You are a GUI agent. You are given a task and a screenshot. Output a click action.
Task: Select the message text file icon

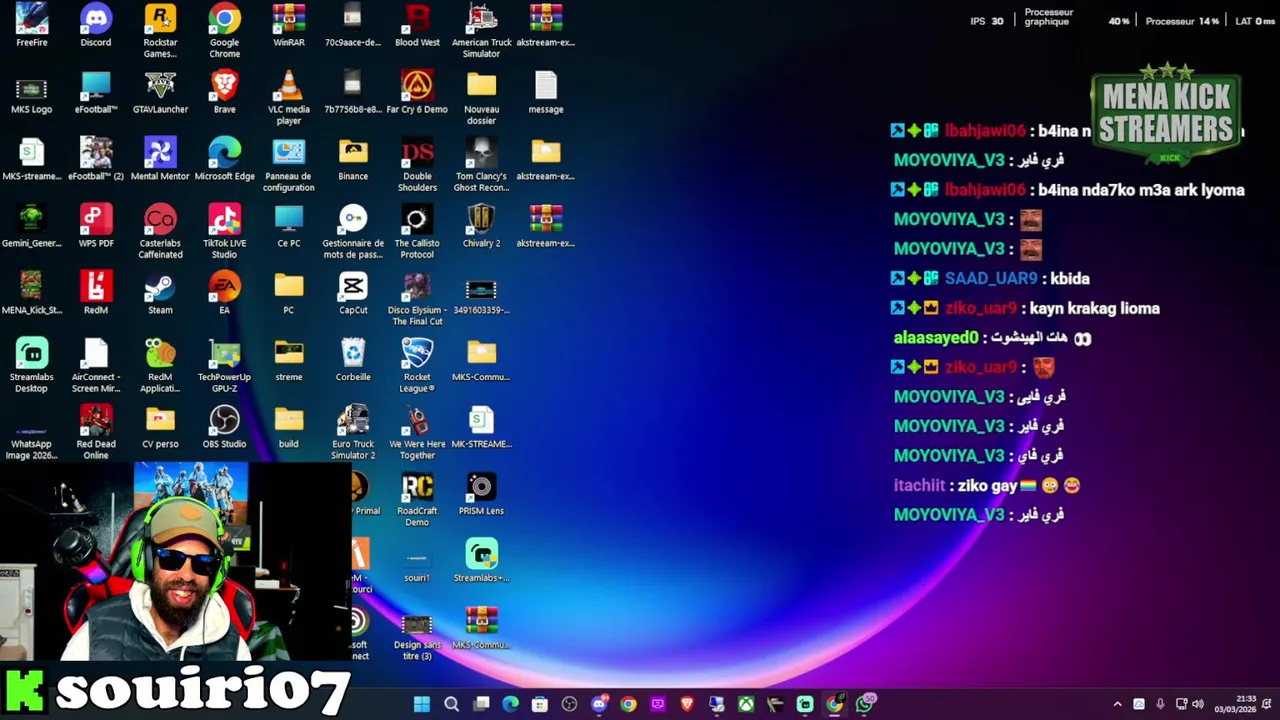(x=546, y=92)
